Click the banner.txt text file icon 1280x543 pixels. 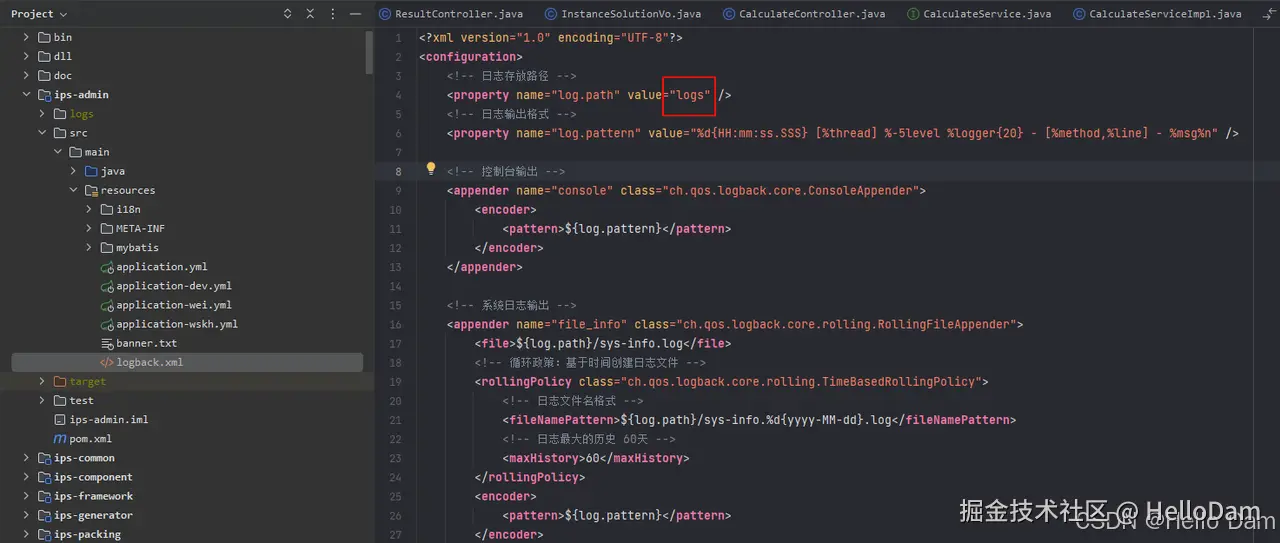[107, 343]
